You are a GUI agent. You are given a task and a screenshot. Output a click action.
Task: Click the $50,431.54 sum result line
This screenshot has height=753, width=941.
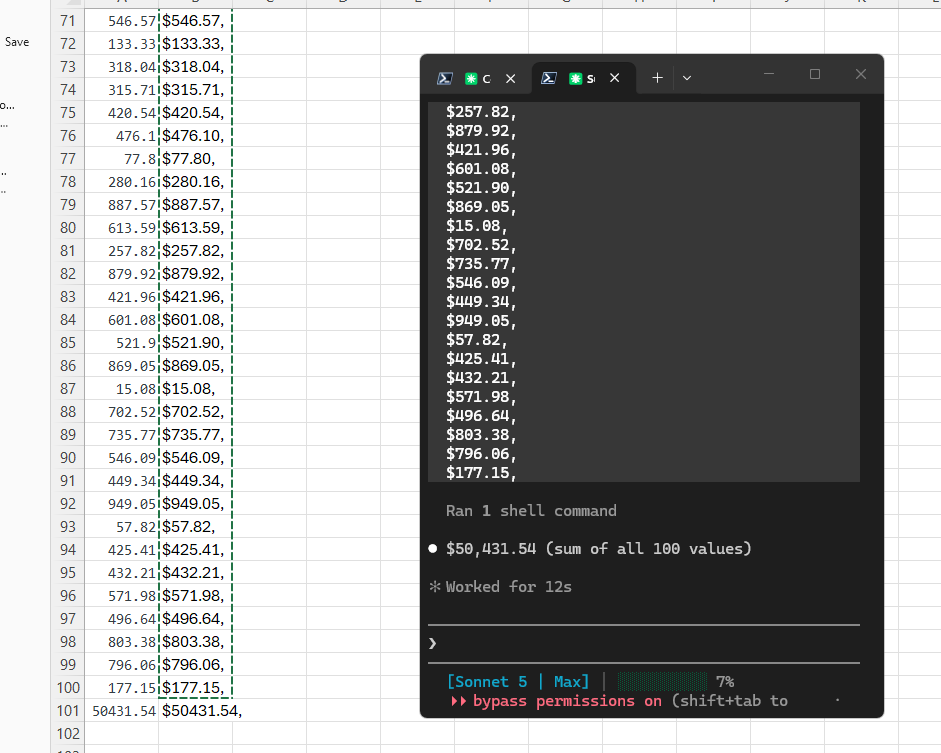tap(598, 548)
